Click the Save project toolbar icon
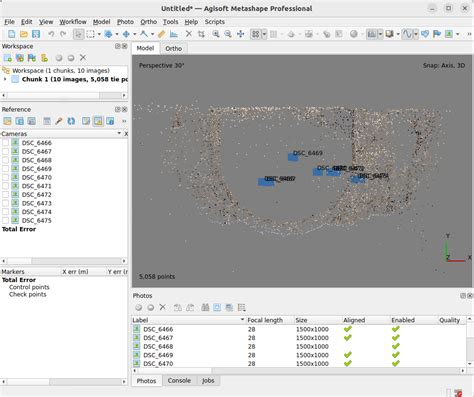The height and width of the screenshot is (397, 474). click(36, 34)
